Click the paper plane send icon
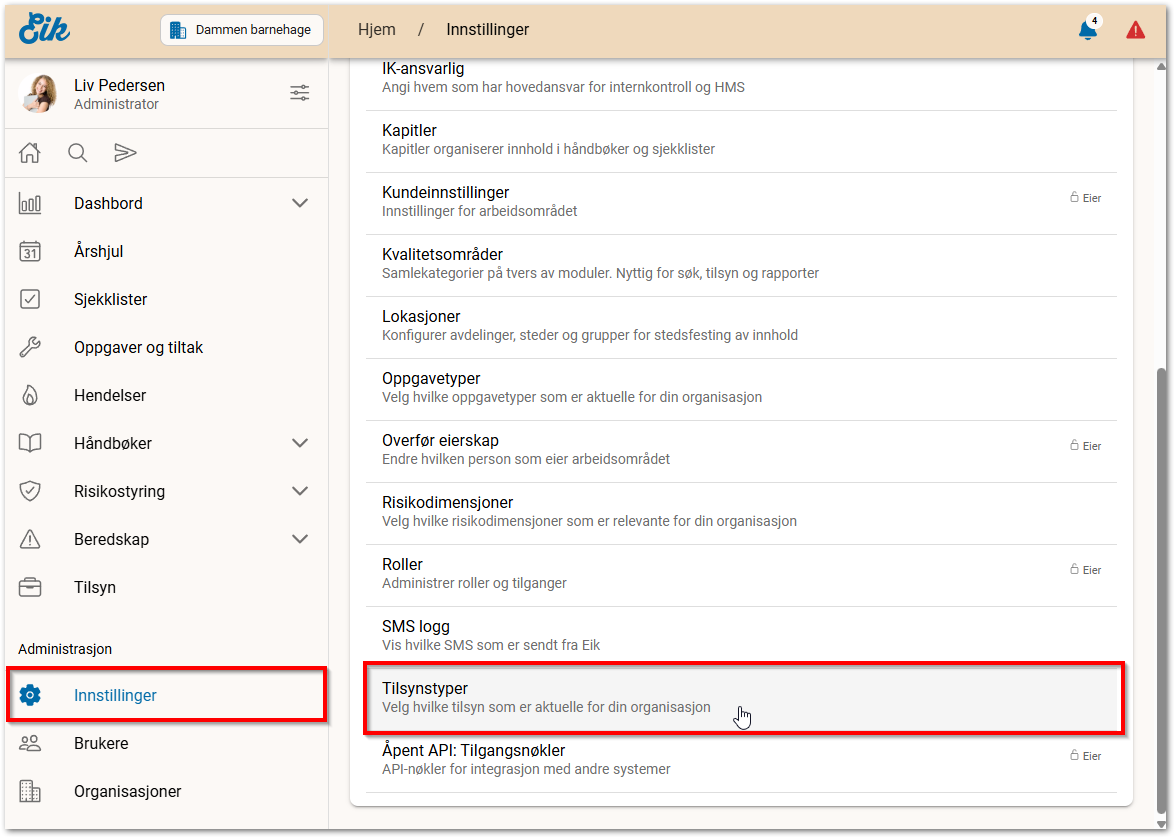1175x838 pixels. [x=125, y=153]
